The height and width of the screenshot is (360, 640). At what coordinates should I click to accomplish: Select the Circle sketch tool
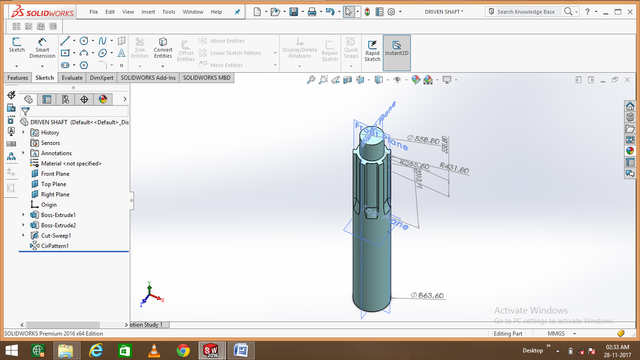click(x=84, y=41)
